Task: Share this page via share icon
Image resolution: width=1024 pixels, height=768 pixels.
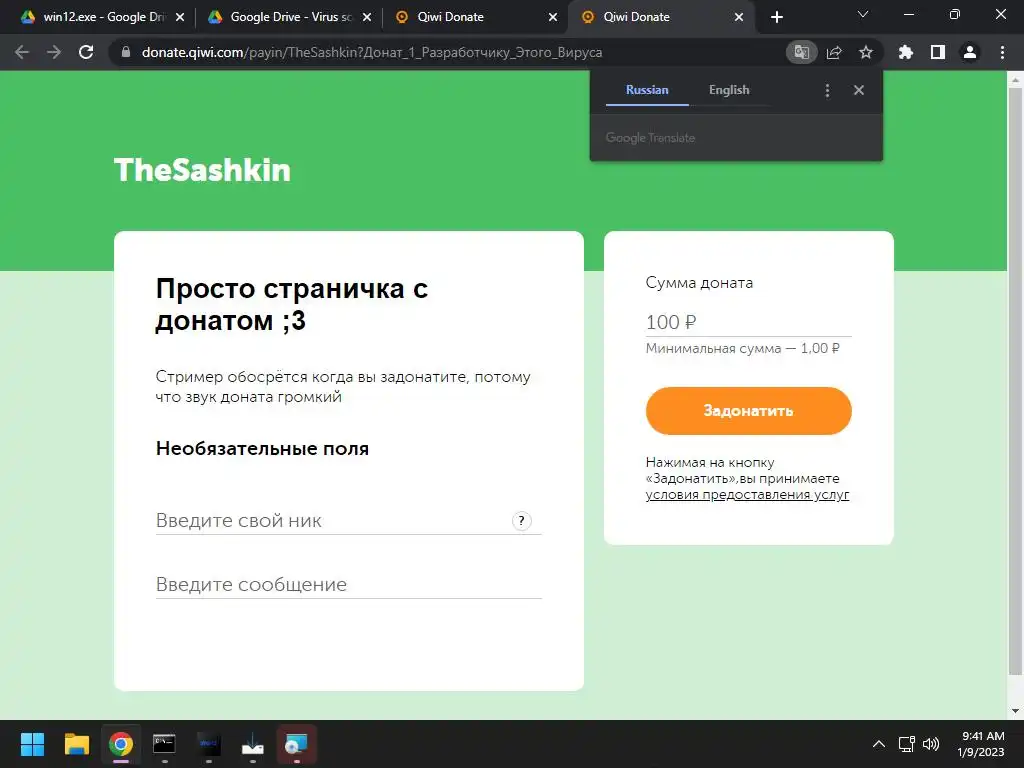Action: (834, 52)
